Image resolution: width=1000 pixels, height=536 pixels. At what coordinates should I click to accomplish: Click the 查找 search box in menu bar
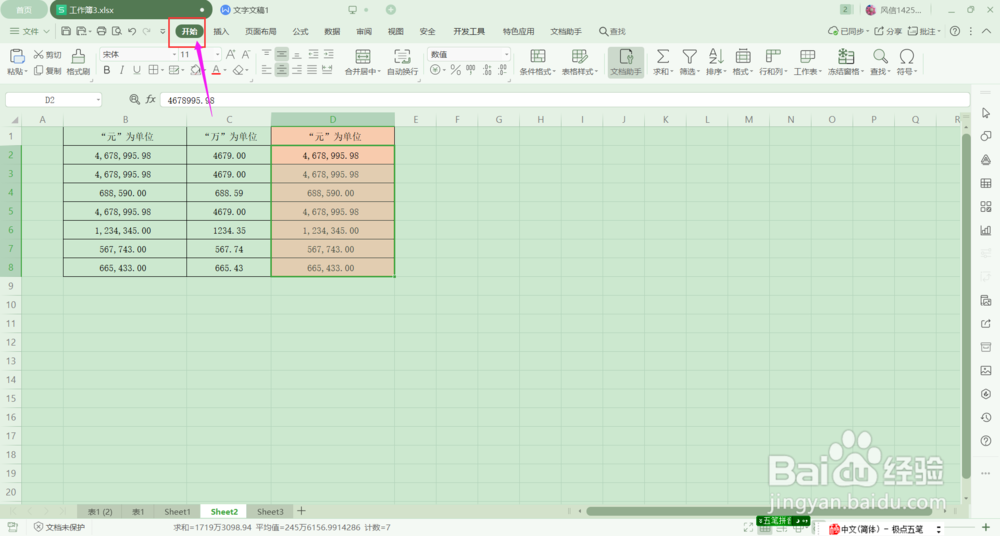(x=612, y=31)
